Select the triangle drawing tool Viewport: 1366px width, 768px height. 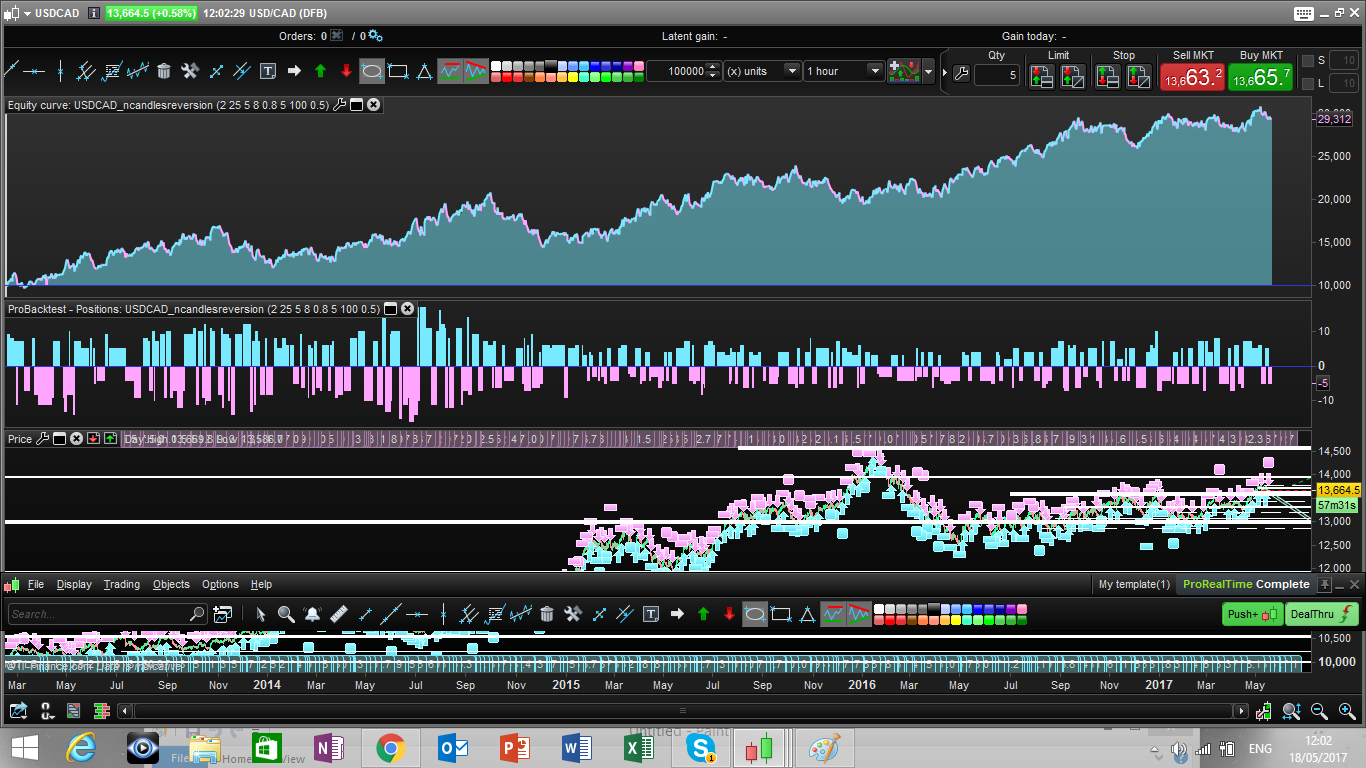pos(424,71)
